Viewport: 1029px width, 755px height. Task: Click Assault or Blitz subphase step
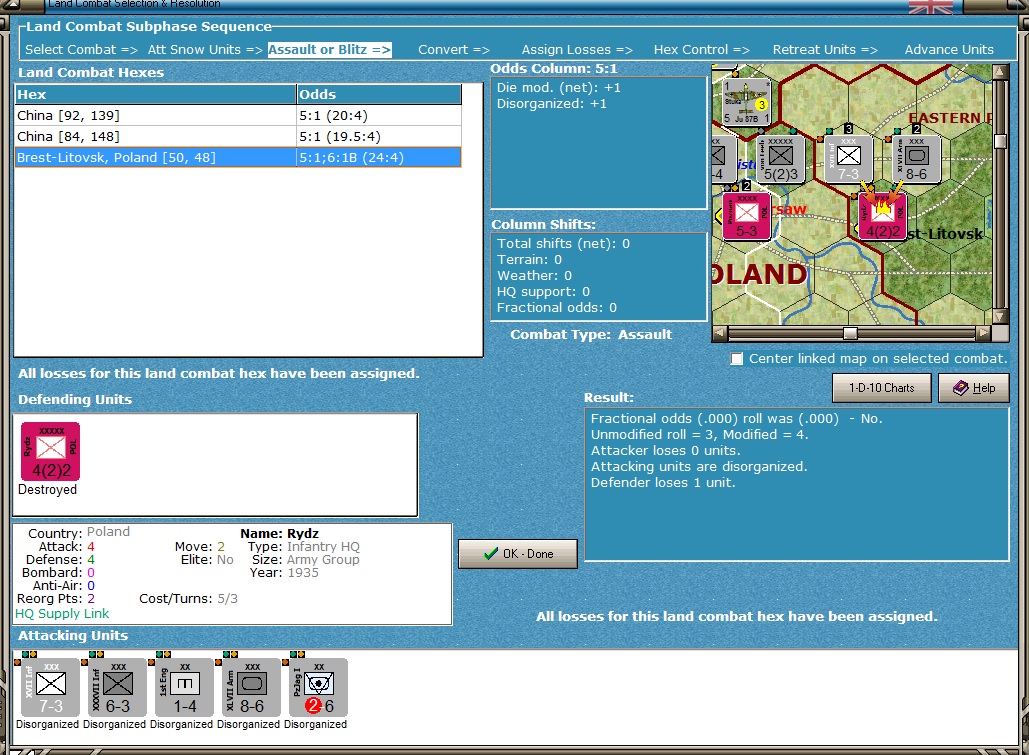coord(329,50)
